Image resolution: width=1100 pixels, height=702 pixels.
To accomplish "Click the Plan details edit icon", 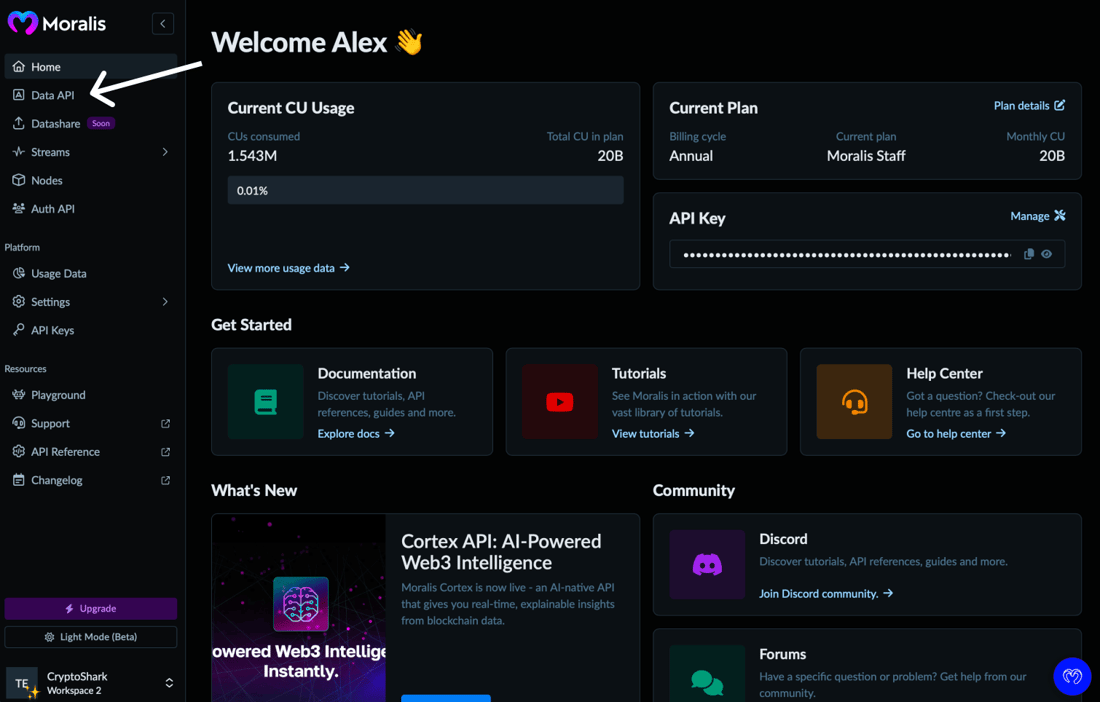I will pos(1059,105).
